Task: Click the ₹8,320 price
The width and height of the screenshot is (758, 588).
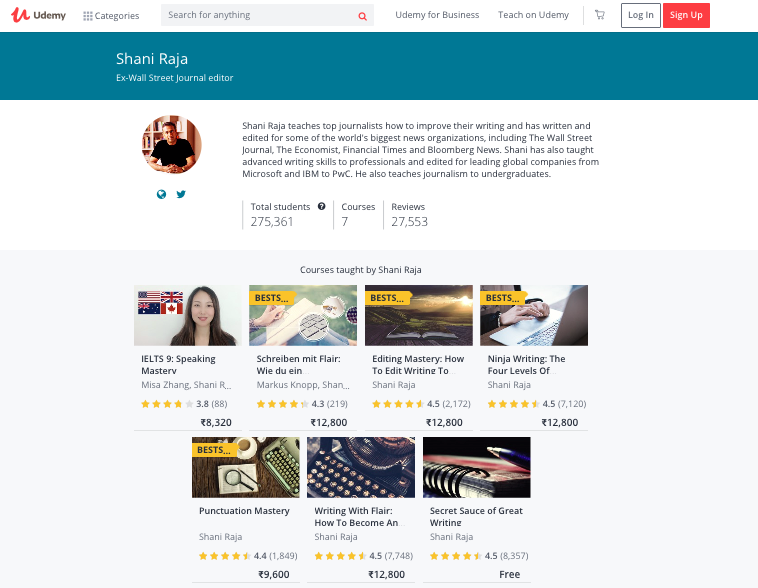Action: point(216,422)
